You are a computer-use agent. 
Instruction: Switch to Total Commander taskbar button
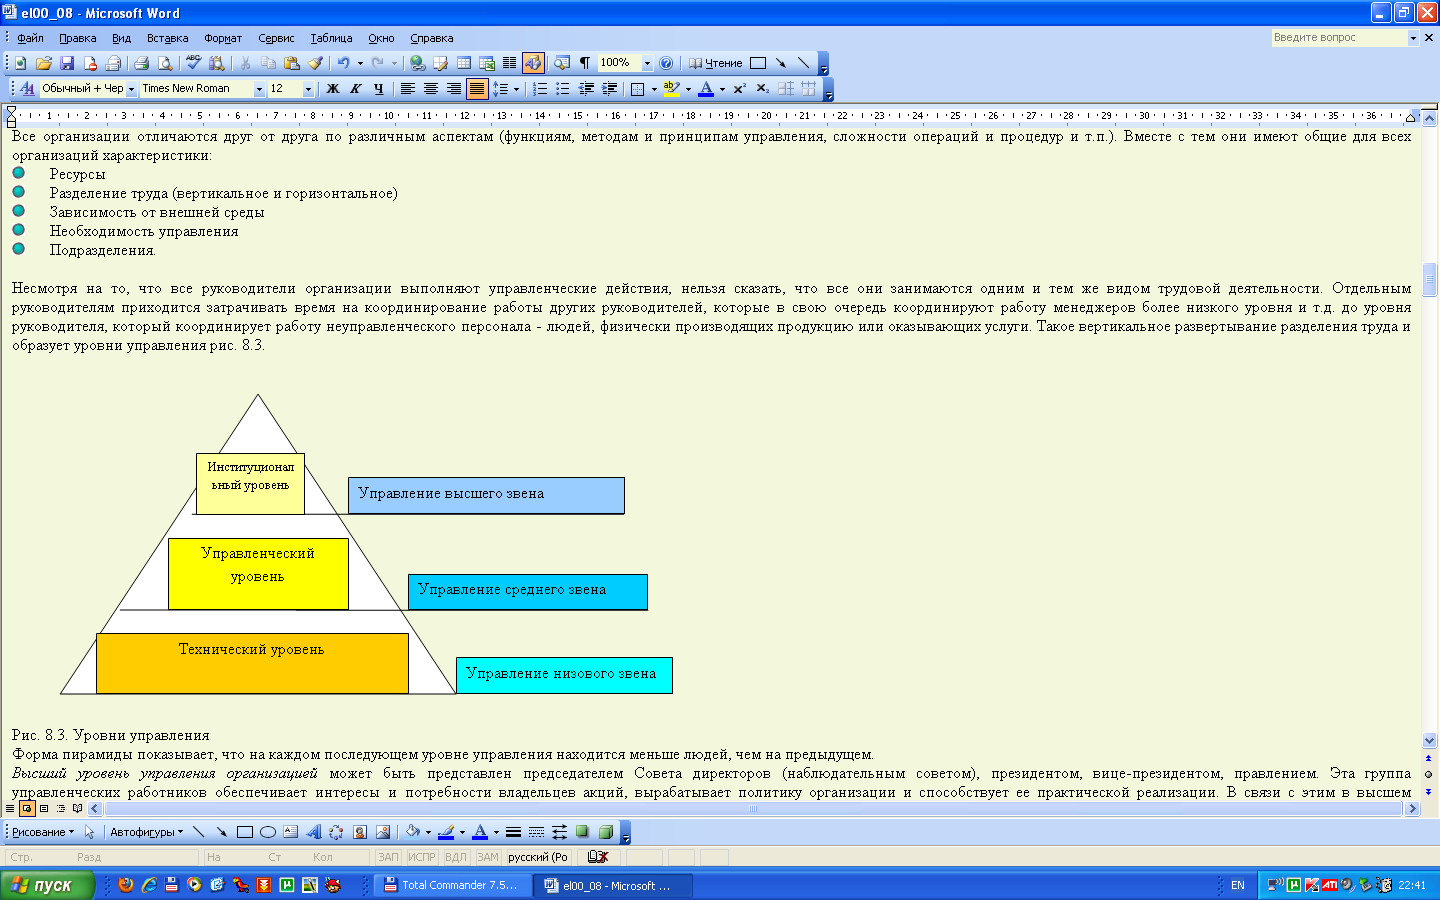click(452, 885)
